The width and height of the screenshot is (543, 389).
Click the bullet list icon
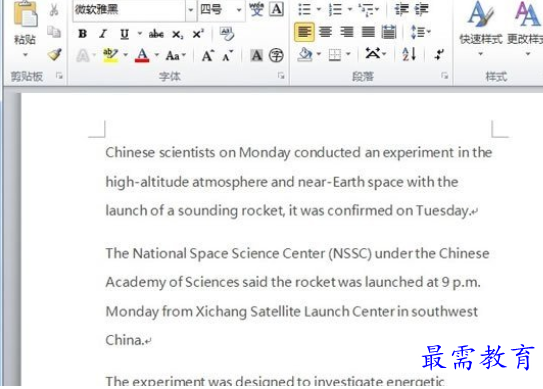(304, 10)
